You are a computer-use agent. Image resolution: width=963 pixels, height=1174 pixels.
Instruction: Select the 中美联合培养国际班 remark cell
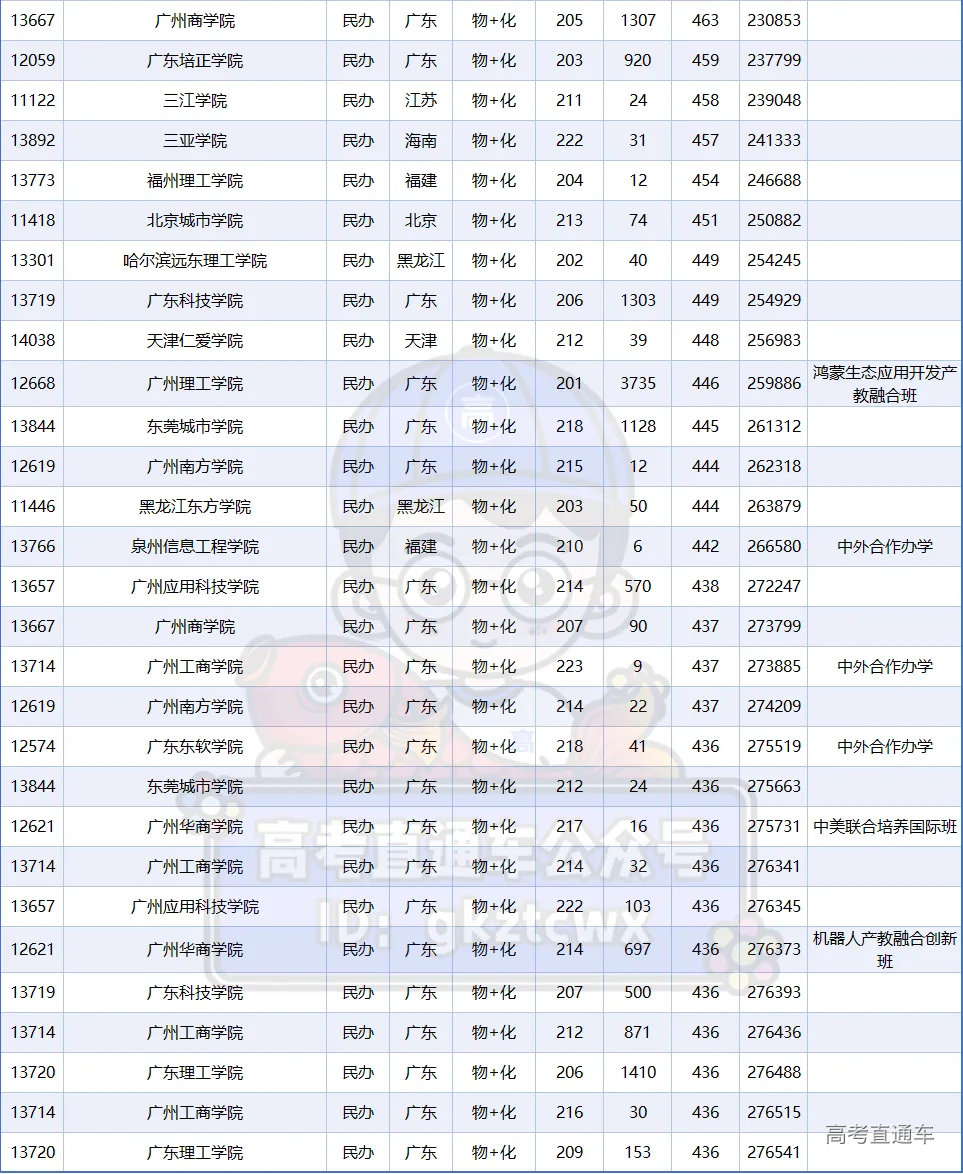tap(885, 827)
